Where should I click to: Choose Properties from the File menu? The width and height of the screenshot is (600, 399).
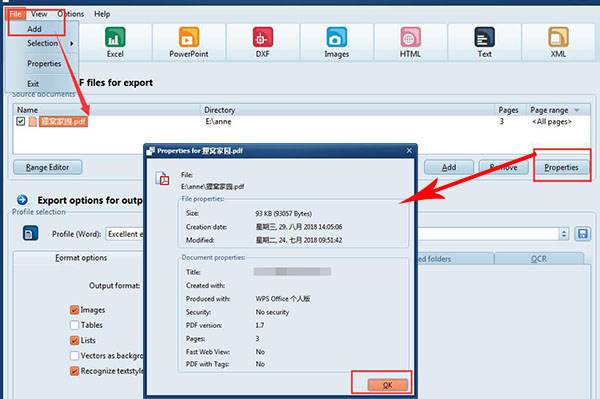43,64
